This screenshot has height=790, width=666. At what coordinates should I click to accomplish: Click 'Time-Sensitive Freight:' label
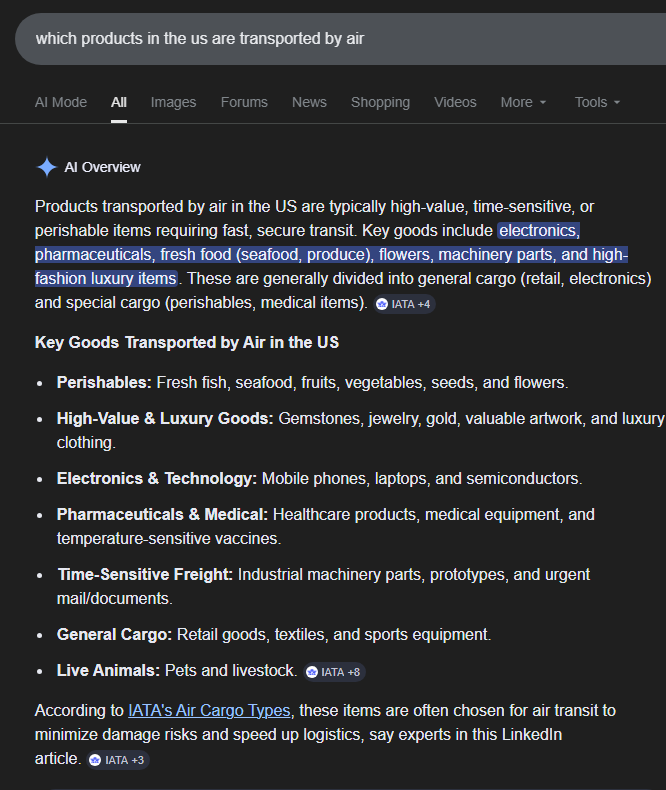coord(145,574)
